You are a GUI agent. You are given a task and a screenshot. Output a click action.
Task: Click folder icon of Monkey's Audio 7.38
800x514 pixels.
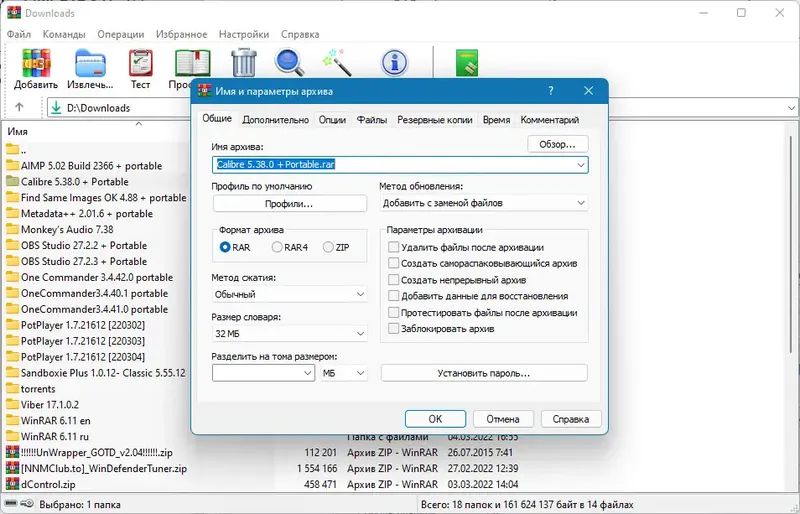point(12,229)
